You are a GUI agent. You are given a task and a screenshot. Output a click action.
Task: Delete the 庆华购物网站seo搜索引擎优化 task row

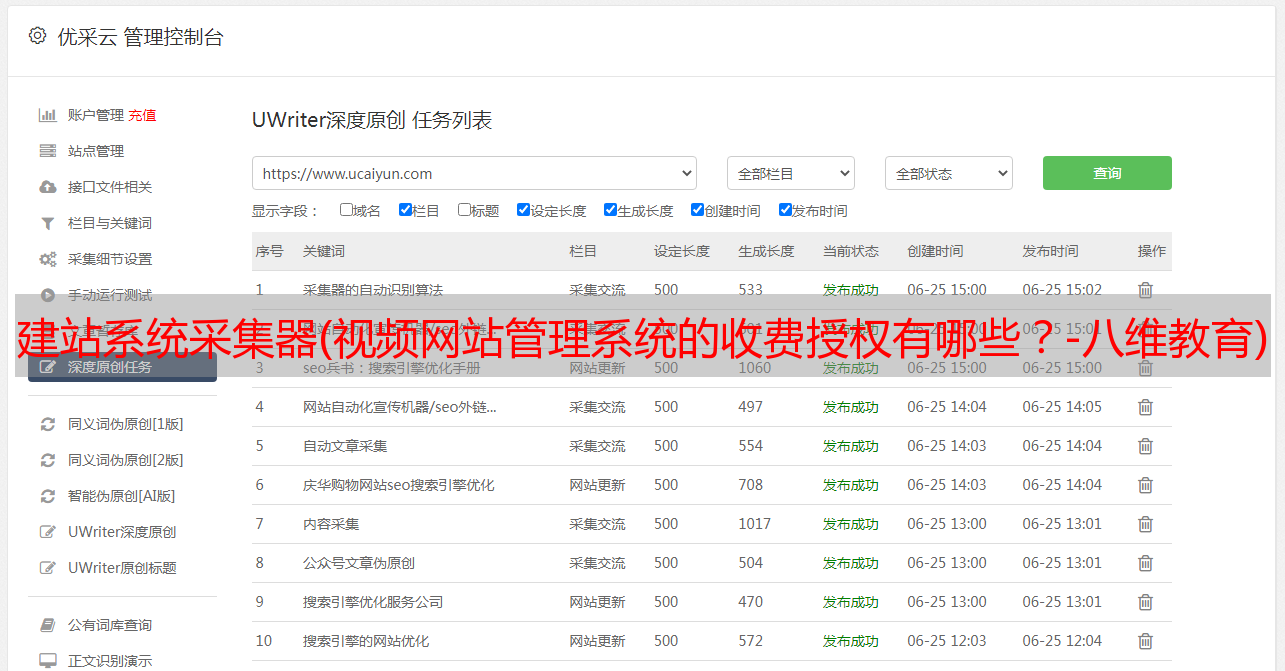[1146, 485]
